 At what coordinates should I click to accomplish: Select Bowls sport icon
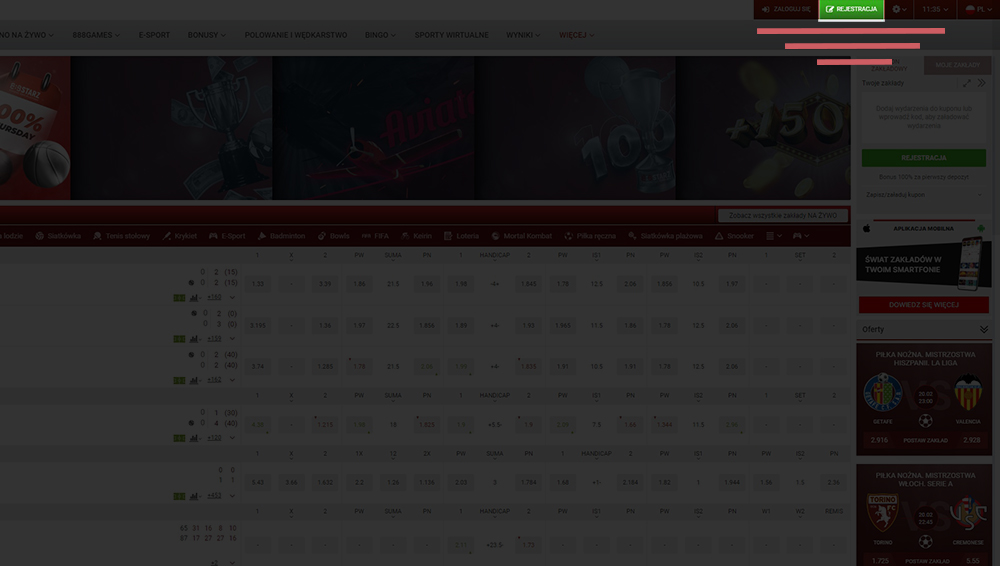pyautogui.click(x=334, y=236)
